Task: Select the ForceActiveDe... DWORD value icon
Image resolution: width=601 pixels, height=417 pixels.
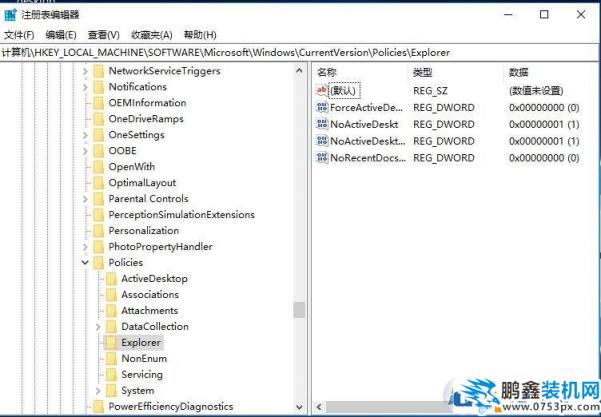Action: coord(322,107)
